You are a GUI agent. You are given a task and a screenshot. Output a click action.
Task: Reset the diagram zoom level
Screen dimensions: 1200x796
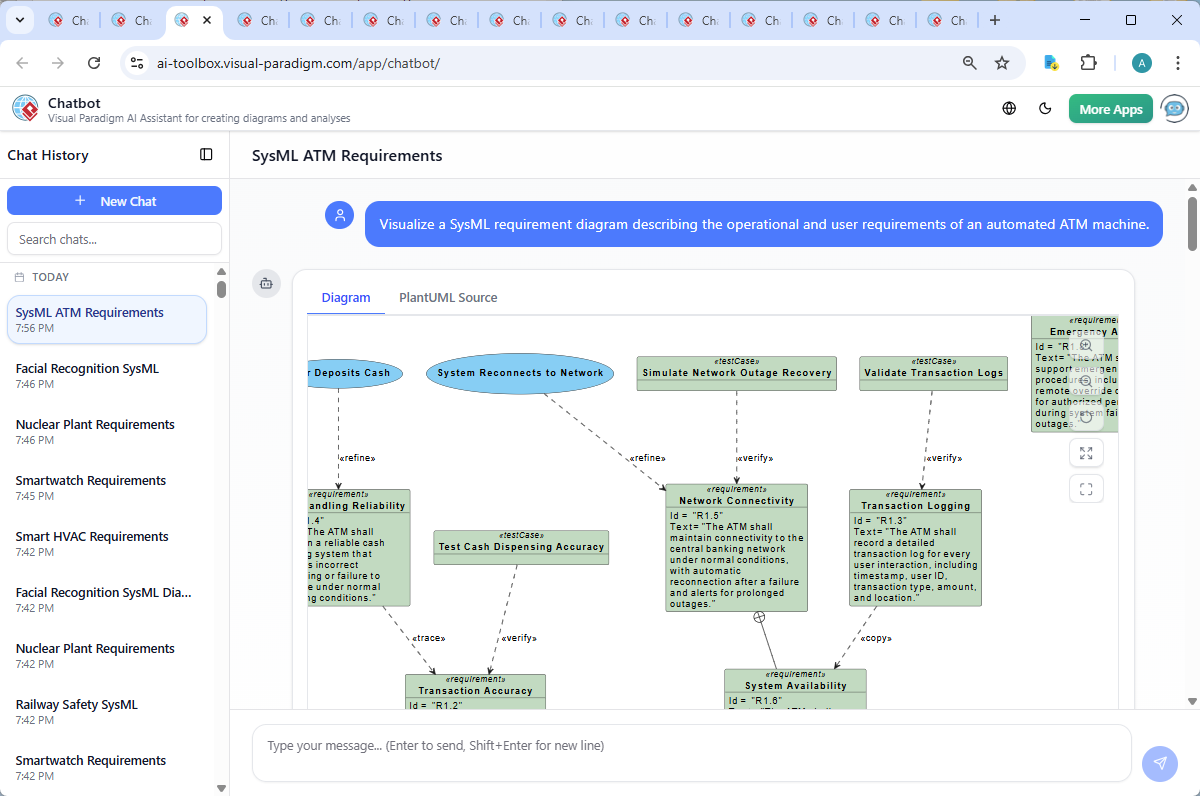pyautogui.click(x=1086, y=417)
